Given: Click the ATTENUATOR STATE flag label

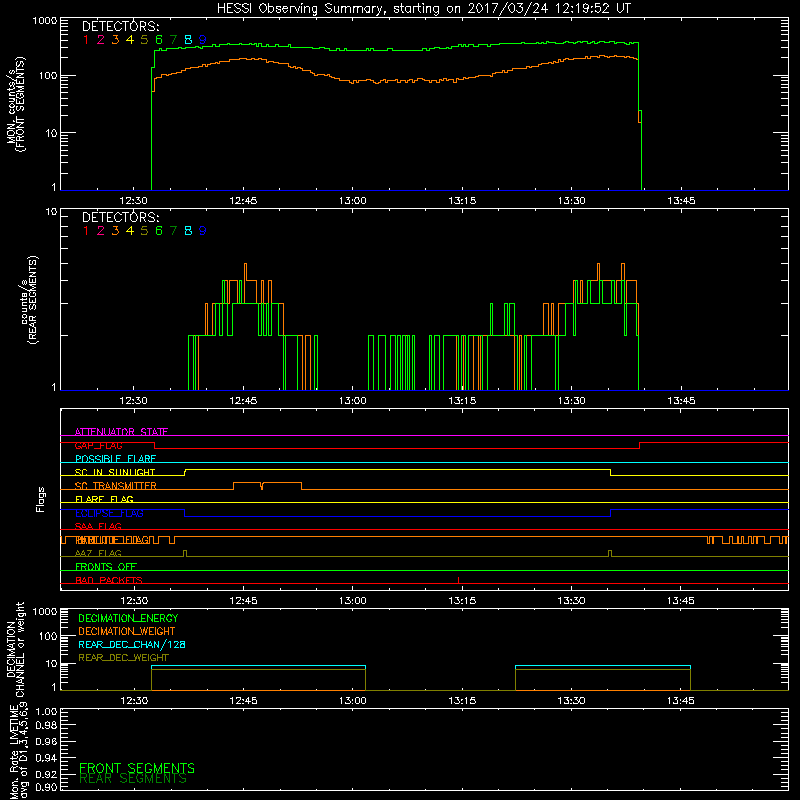Looking at the screenshot, I should [x=121, y=432].
